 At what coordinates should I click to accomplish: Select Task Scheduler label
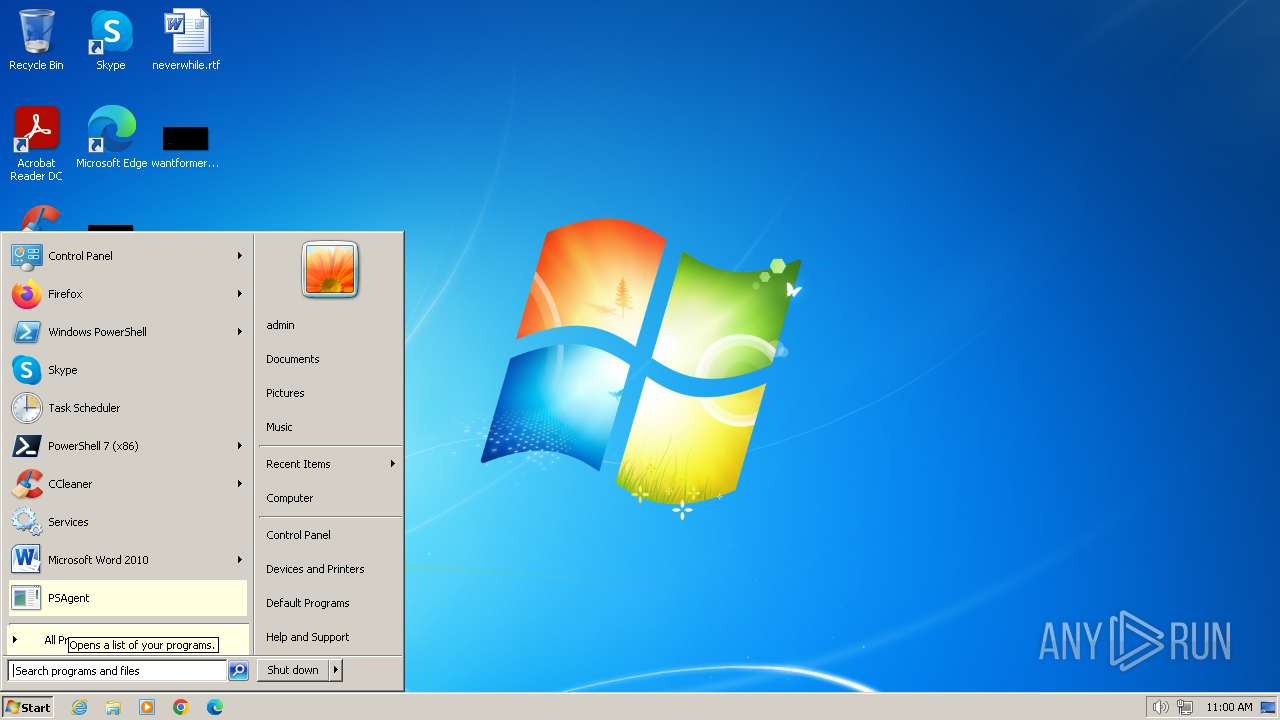[84, 408]
